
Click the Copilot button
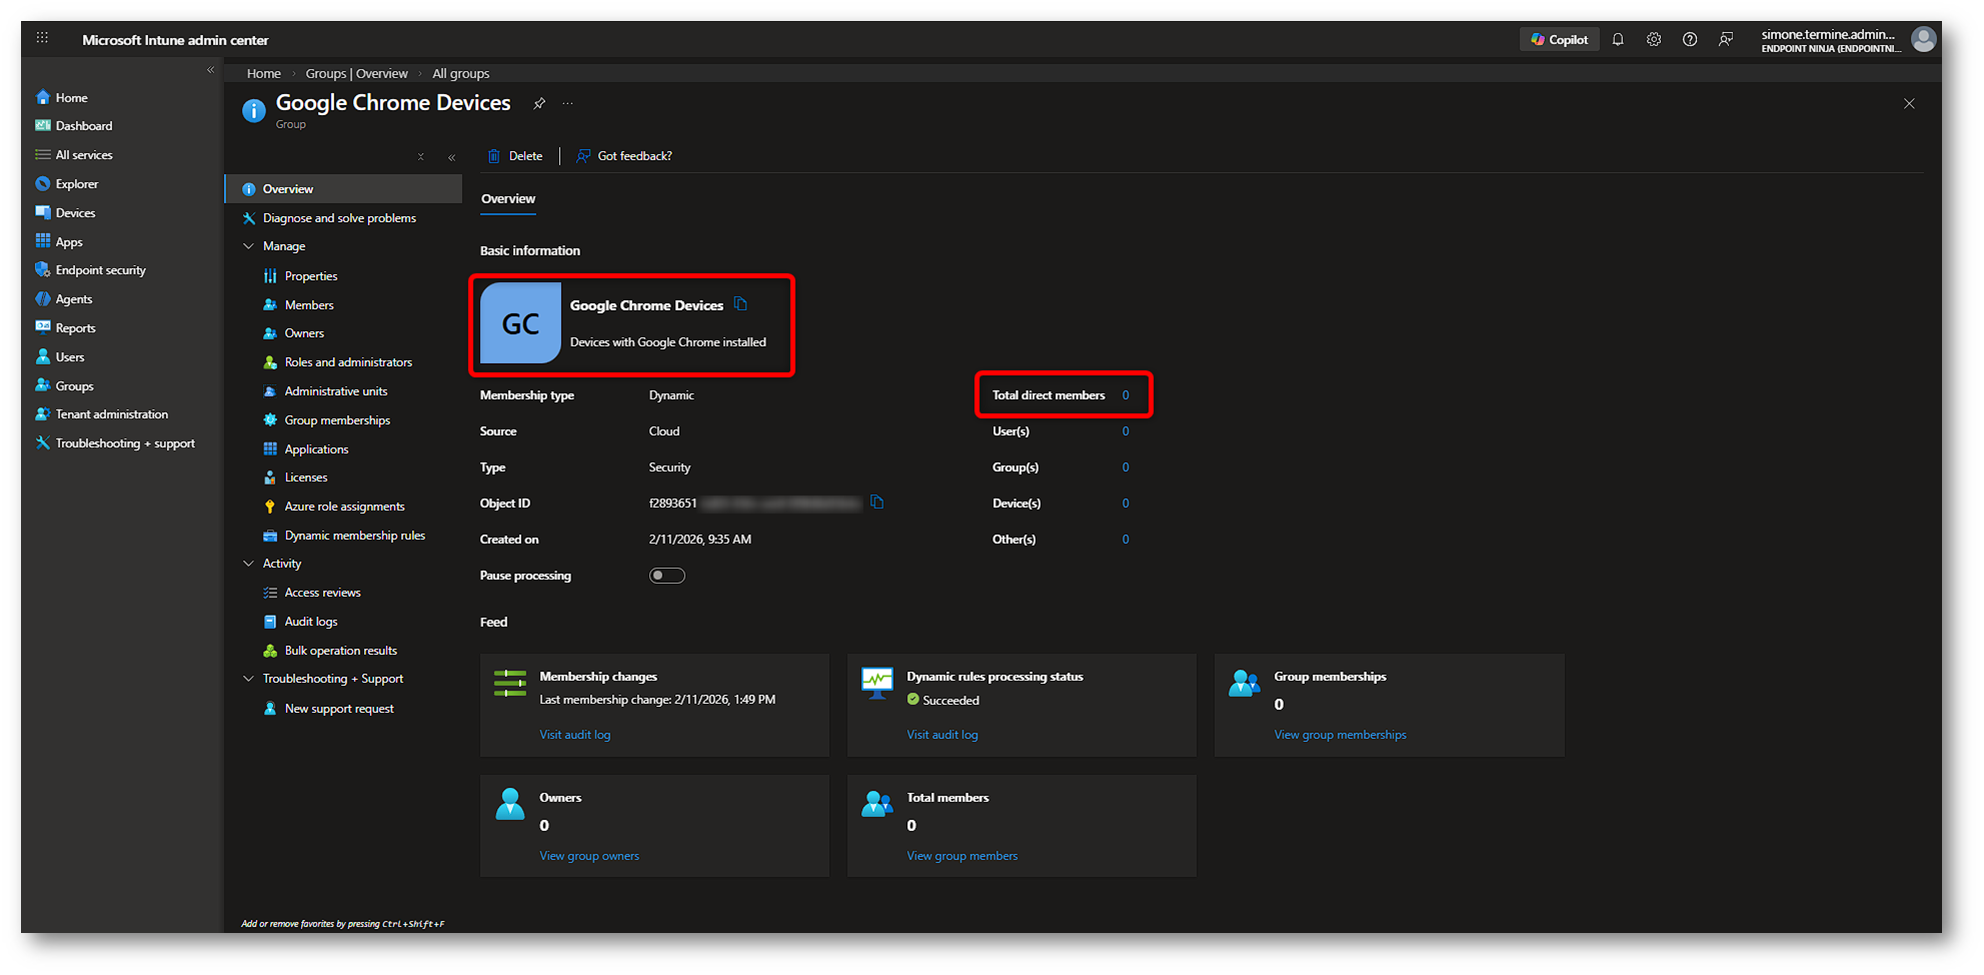(x=1559, y=40)
